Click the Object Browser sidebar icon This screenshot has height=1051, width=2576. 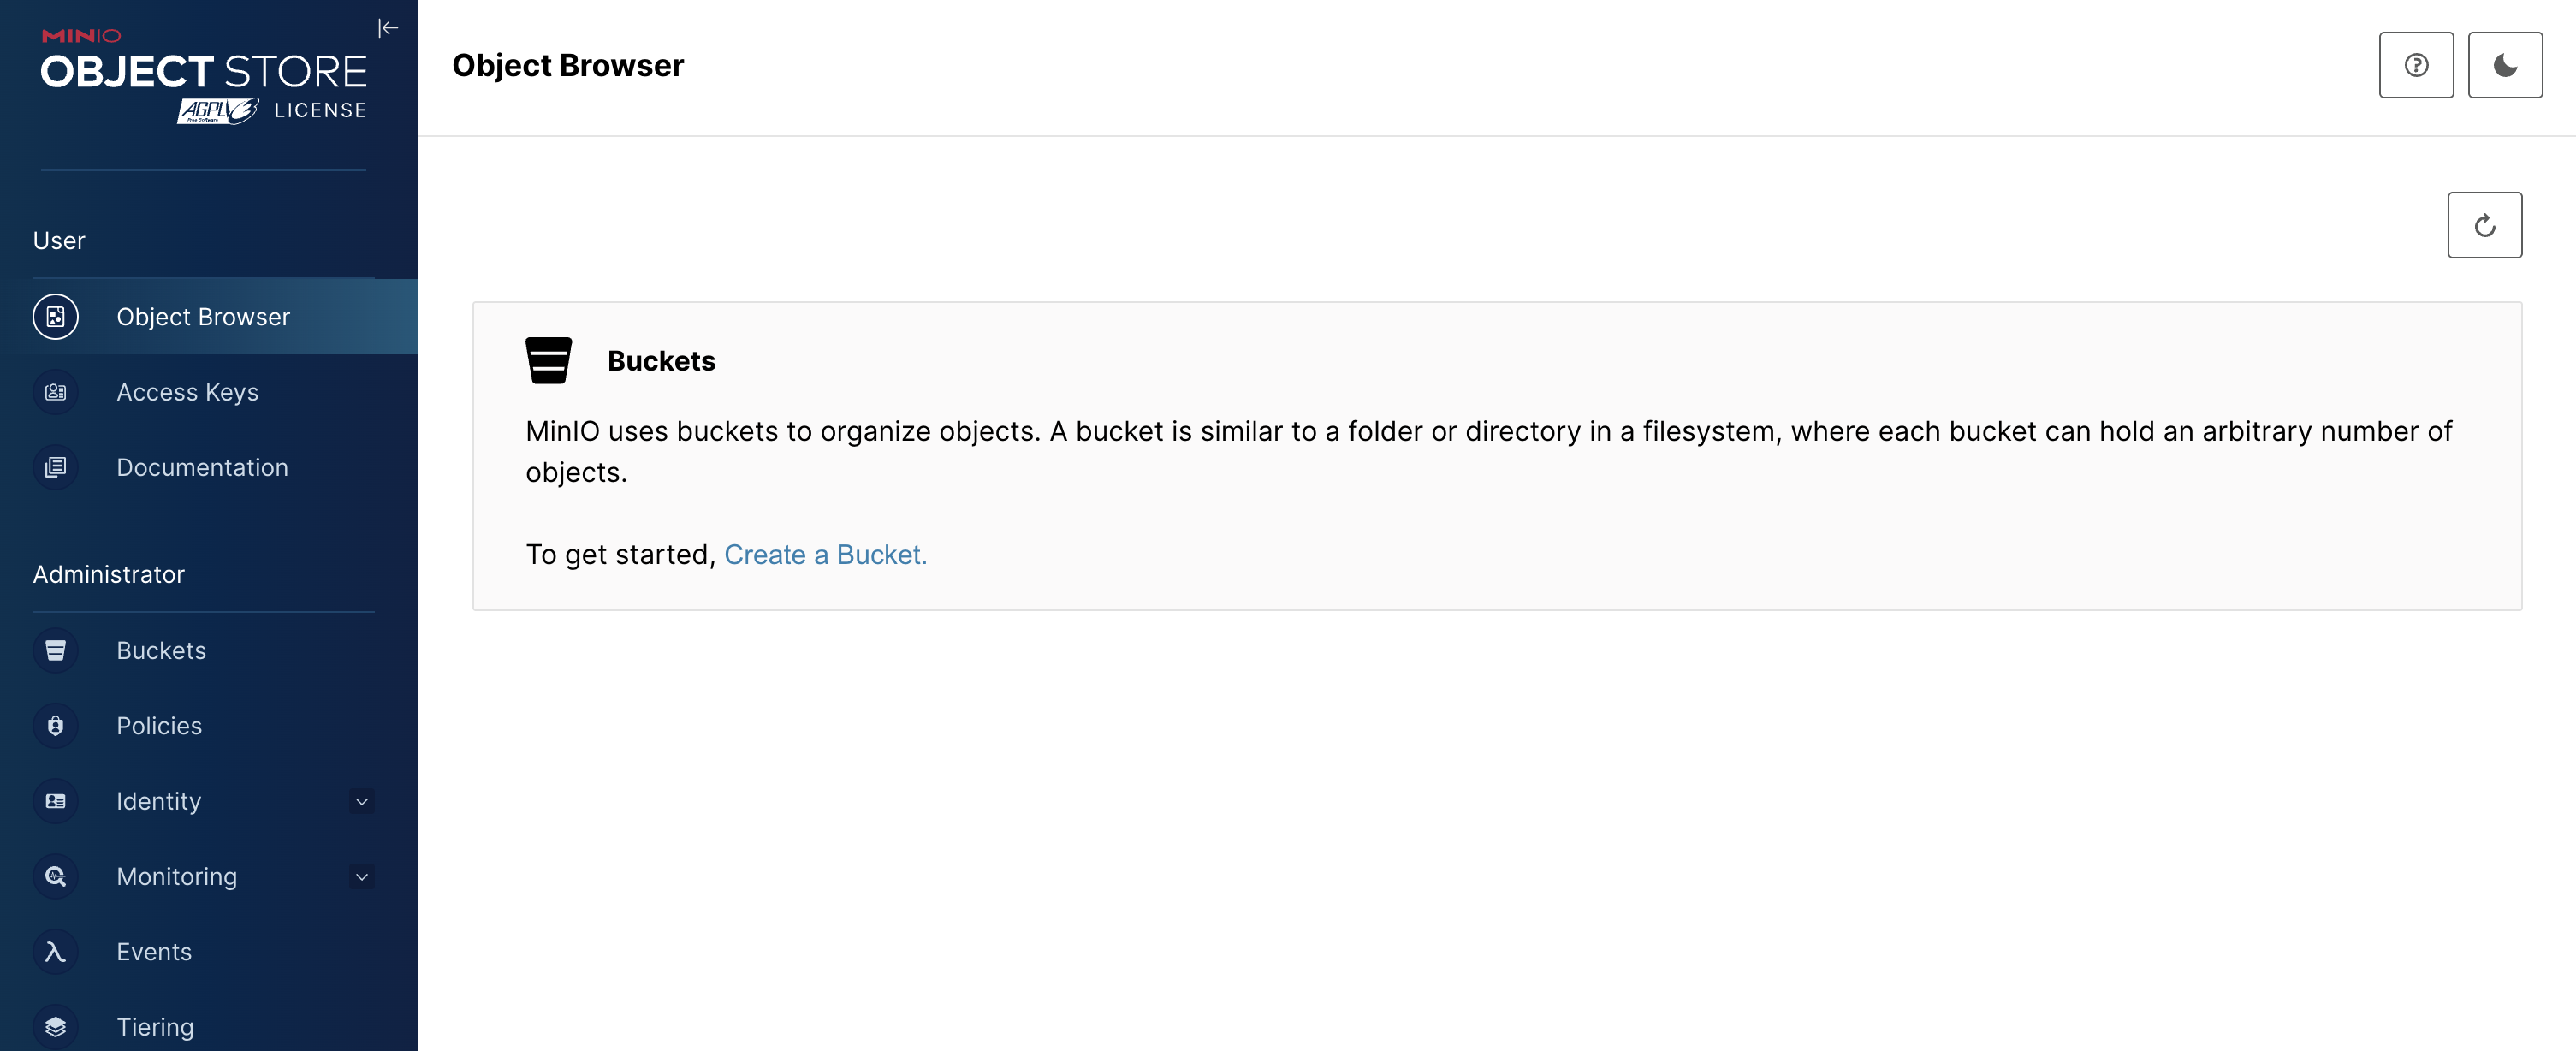(x=56, y=317)
